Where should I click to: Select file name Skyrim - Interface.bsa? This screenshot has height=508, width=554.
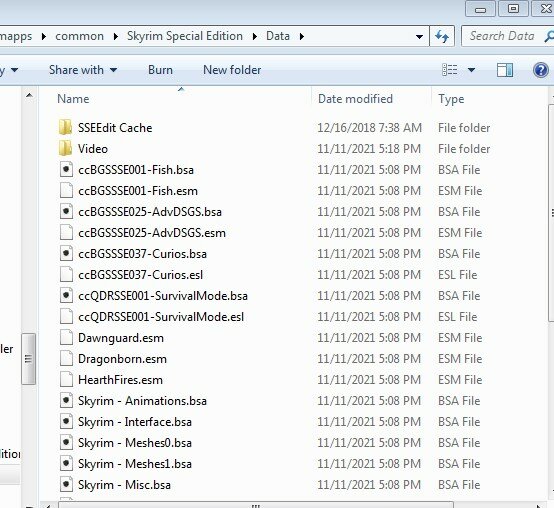point(135,422)
